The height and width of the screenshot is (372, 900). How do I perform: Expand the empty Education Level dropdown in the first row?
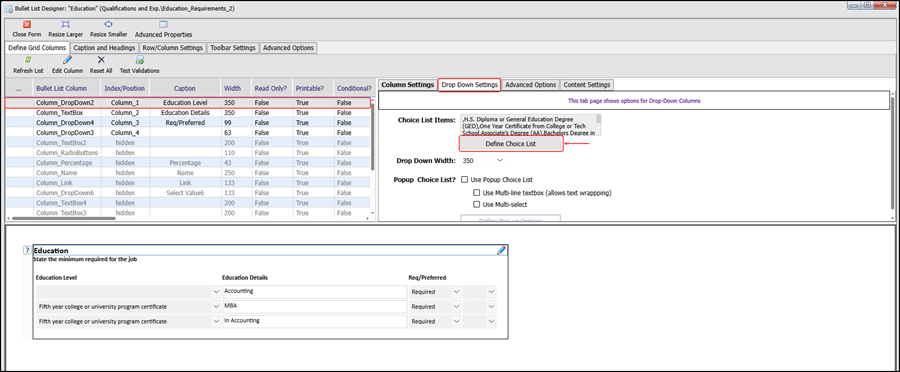[216, 292]
